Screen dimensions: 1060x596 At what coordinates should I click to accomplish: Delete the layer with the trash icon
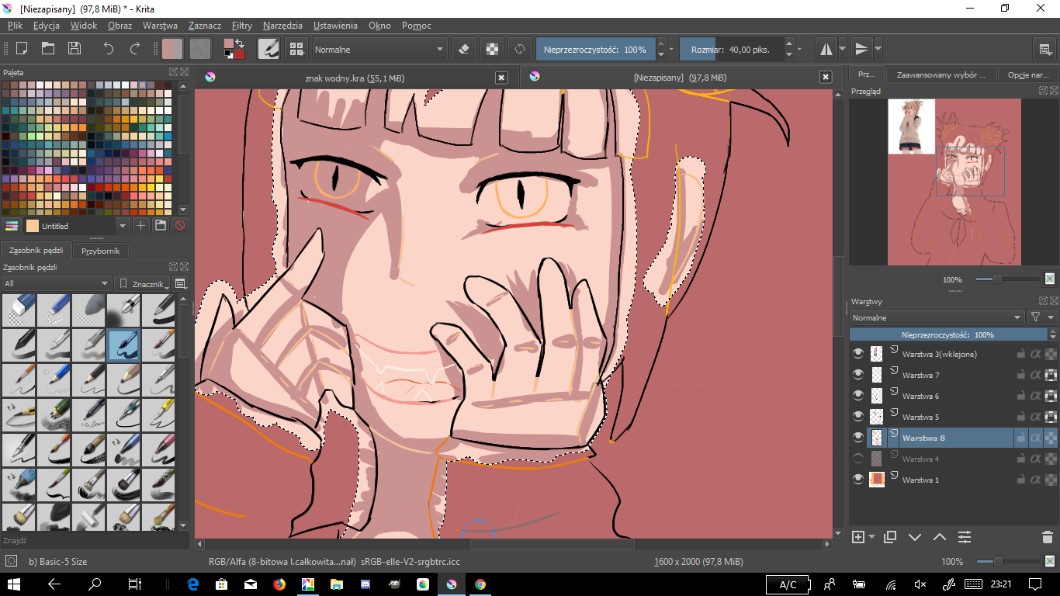pyautogui.click(x=1047, y=537)
